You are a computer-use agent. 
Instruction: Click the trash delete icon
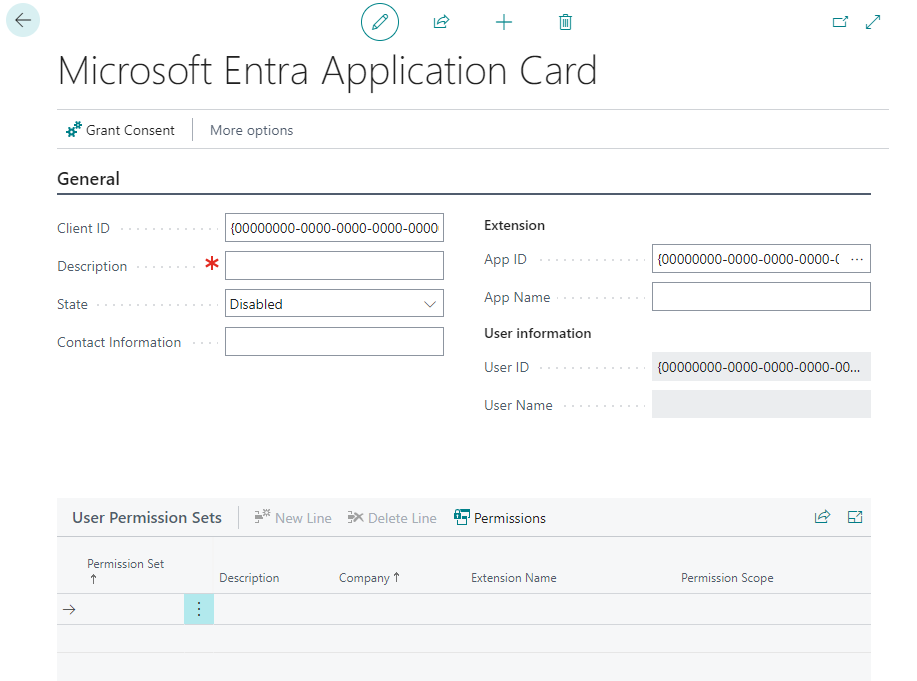[565, 22]
